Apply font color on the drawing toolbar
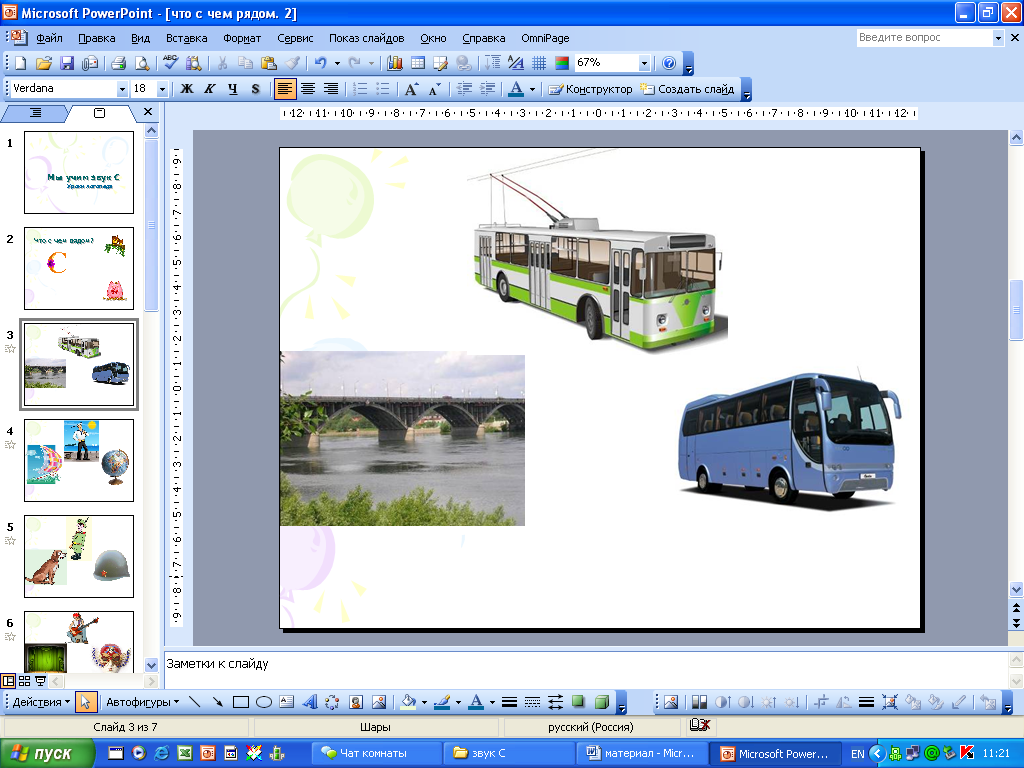1024x768 pixels. pyautogui.click(x=477, y=702)
